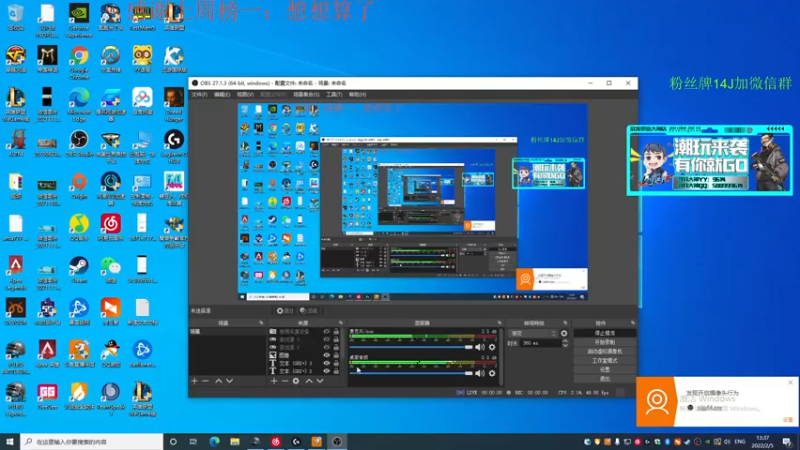The width and height of the screenshot is (800, 450).
Task: Open File Explorer from the taskbar
Action: coord(235,441)
